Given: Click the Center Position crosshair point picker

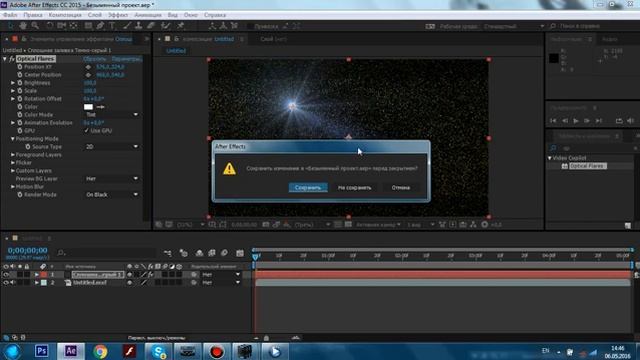Looking at the screenshot, I should pos(88,75).
